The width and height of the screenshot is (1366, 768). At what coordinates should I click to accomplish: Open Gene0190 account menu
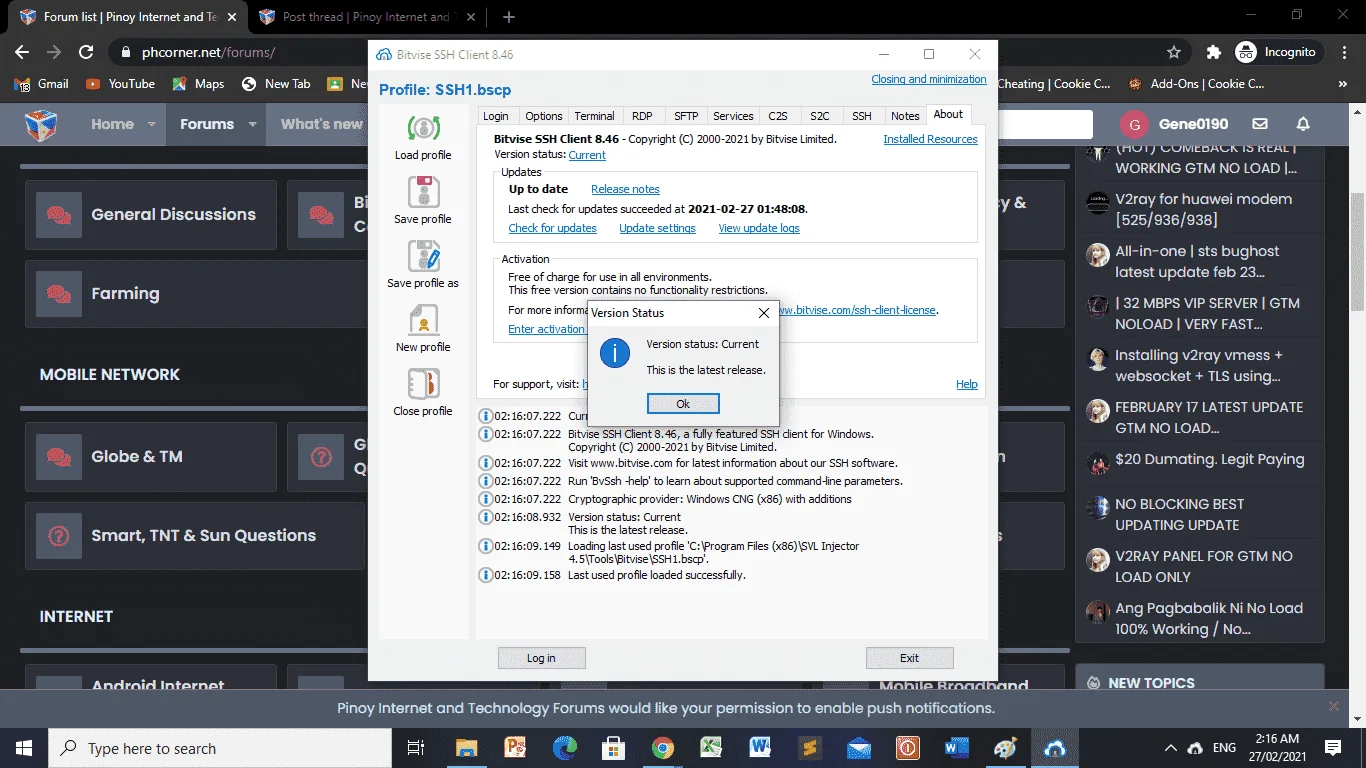pos(1174,124)
